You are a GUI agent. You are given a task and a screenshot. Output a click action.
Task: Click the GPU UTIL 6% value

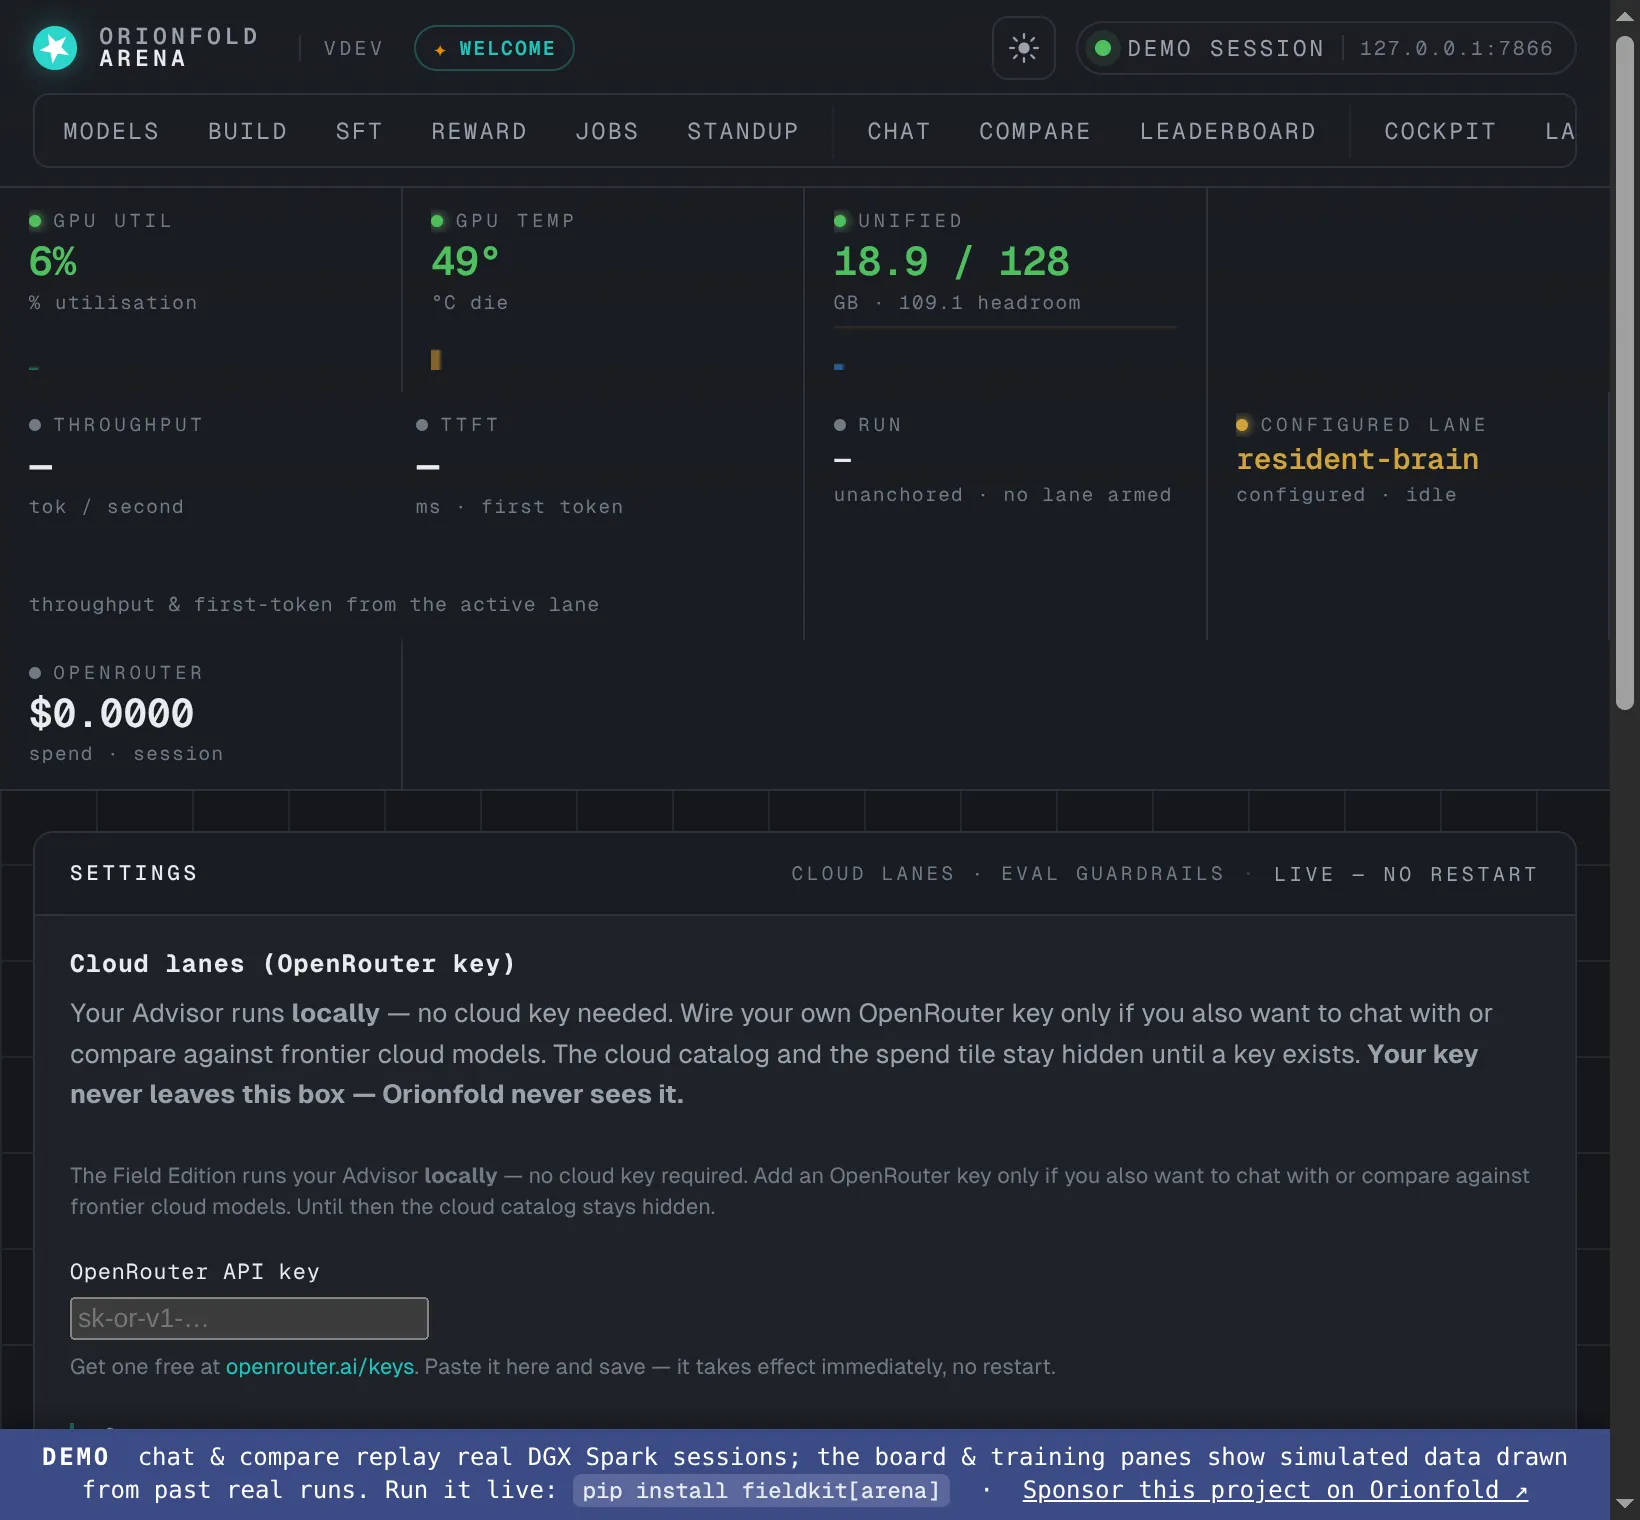point(53,262)
